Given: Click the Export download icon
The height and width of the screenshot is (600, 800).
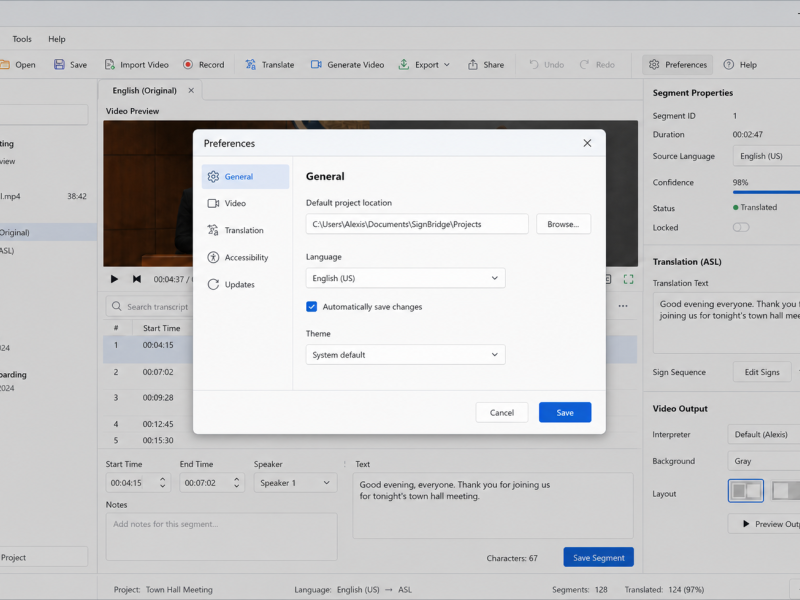Looking at the screenshot, I should pyautogui.click(x=404, y=65).
